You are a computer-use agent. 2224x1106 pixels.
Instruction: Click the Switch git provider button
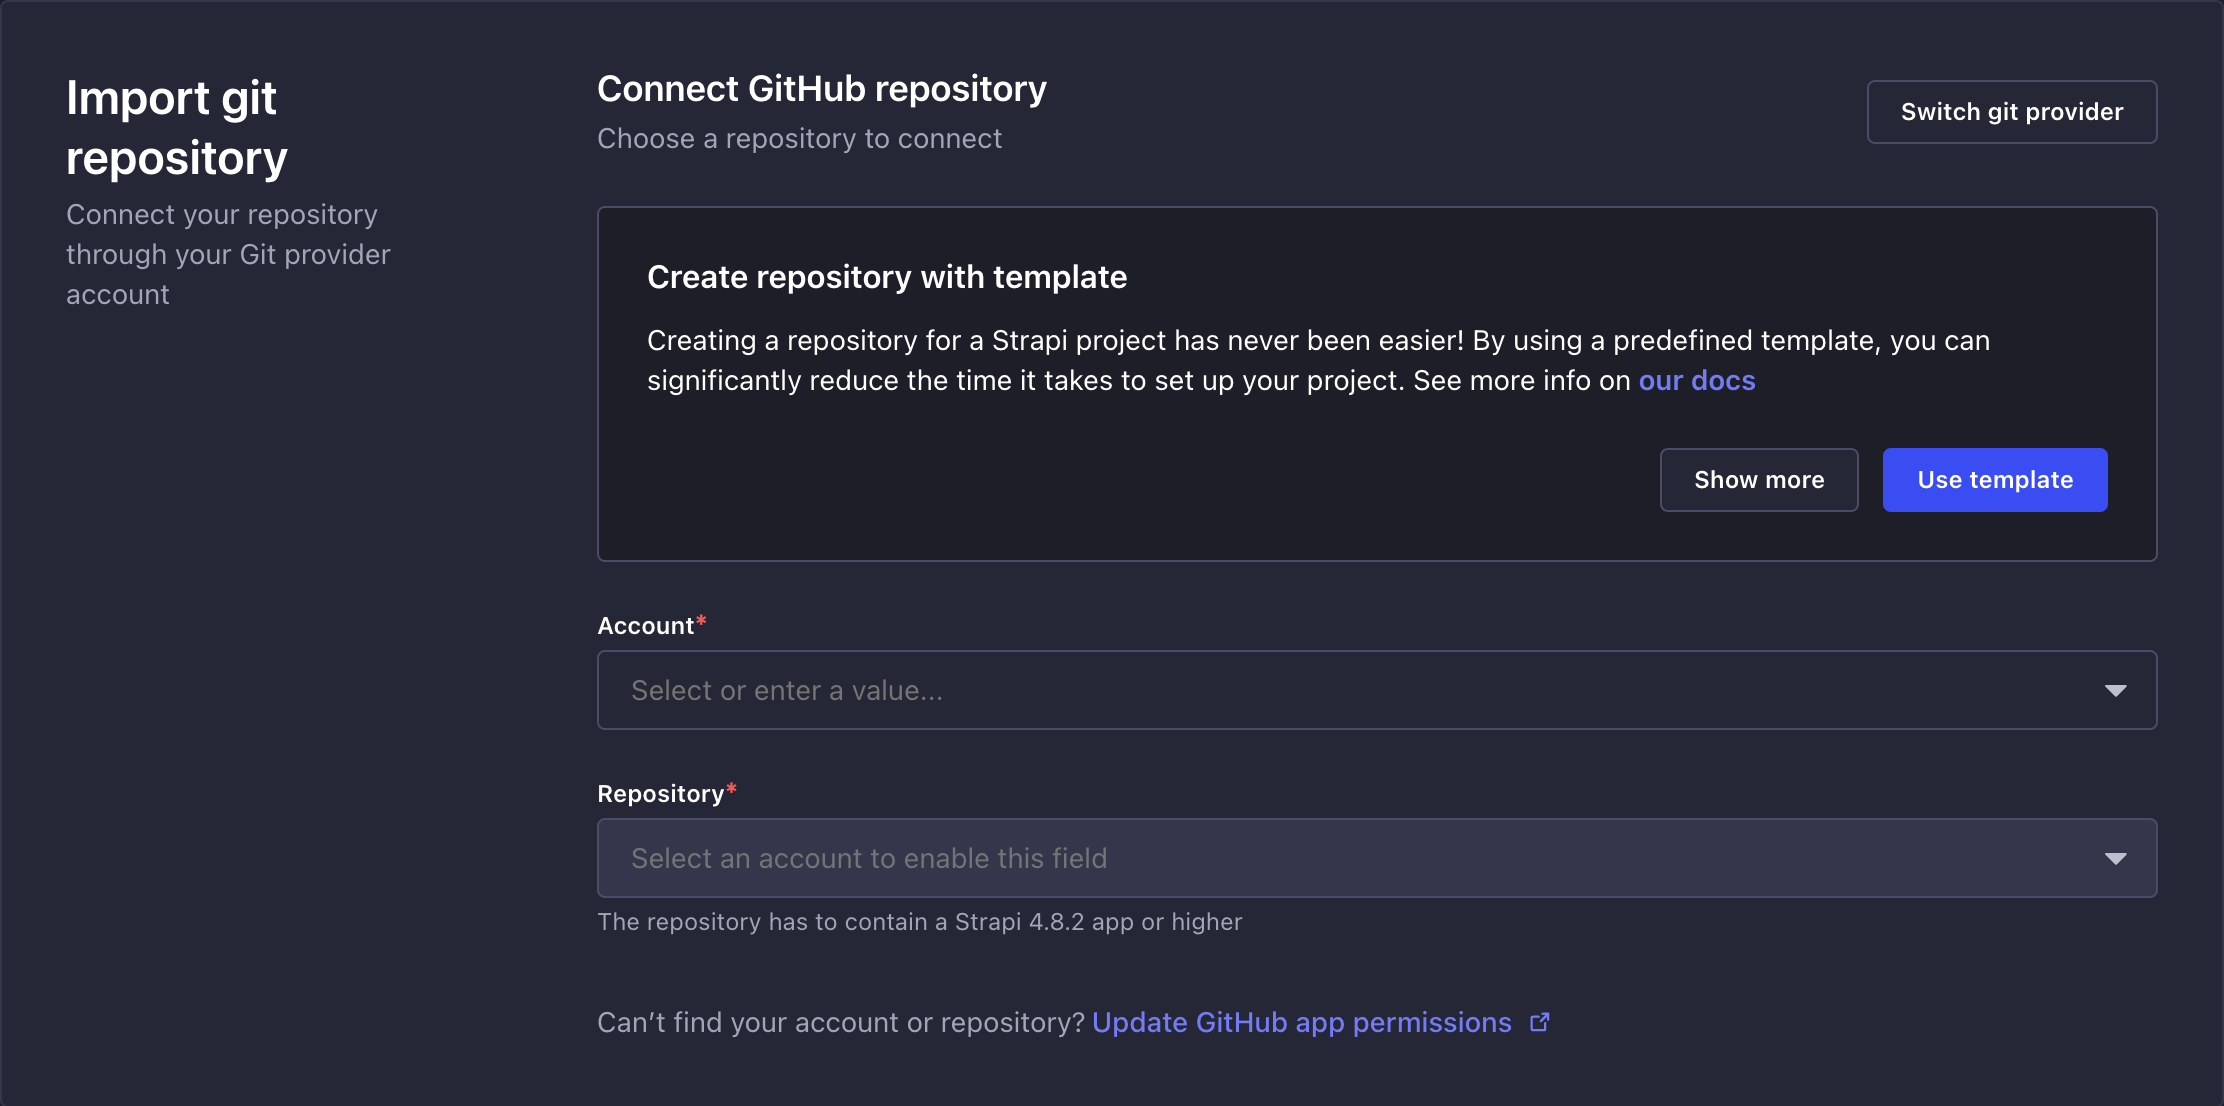2011,111
